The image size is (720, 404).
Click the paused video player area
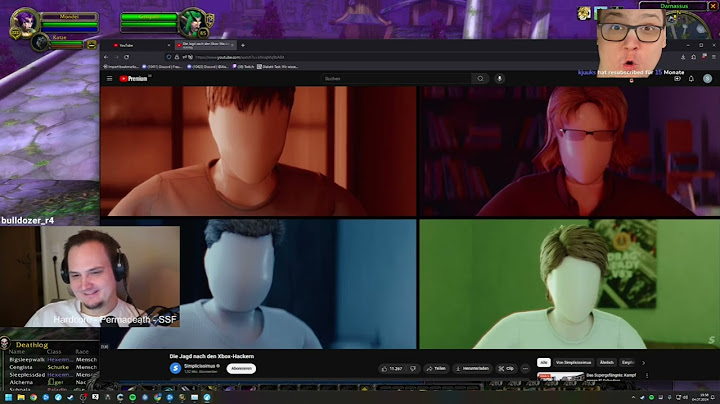pos(410,217)
